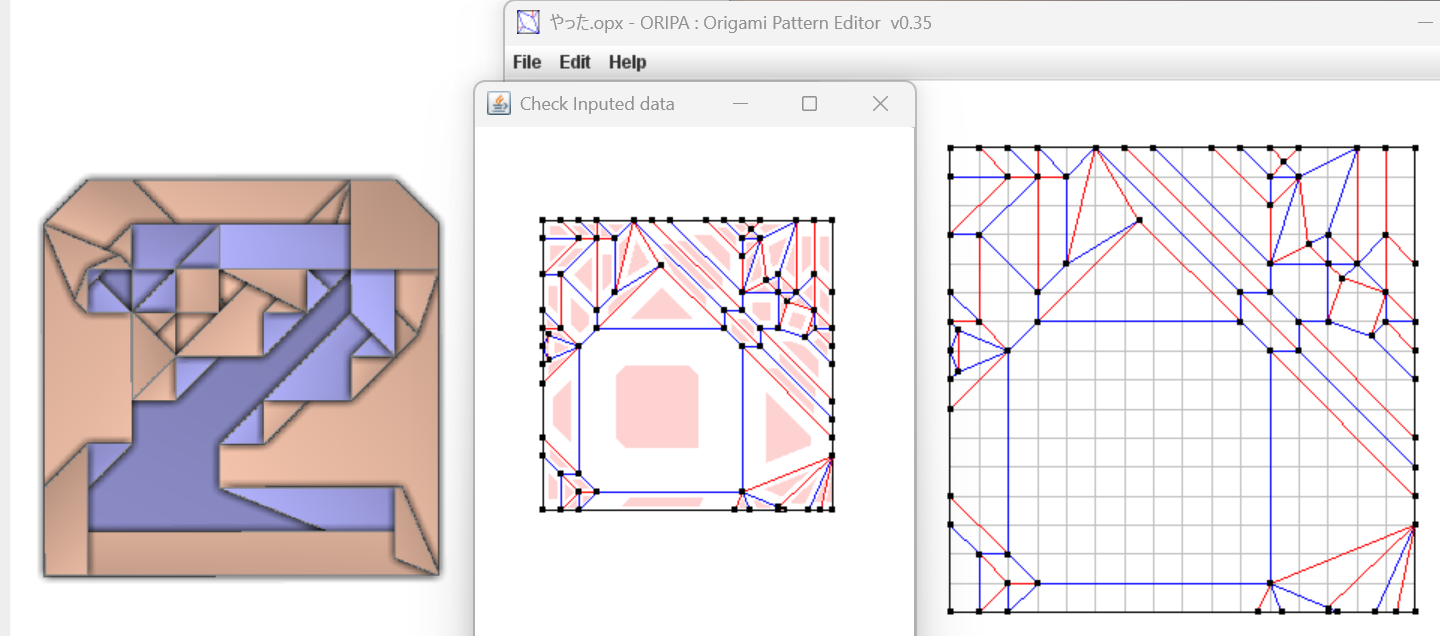Minimize the ORIPA main editor window
This screenshot has height=636, width=1440.
[x=1423, y=22]
